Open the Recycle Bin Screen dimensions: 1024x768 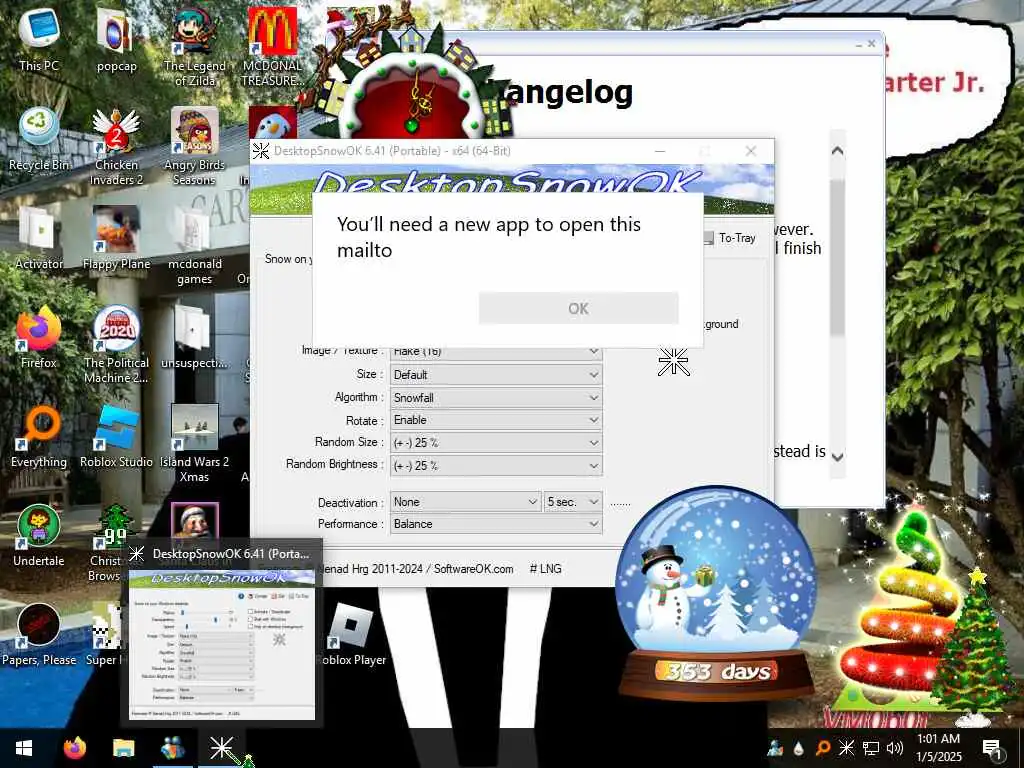tap(39, 138)
